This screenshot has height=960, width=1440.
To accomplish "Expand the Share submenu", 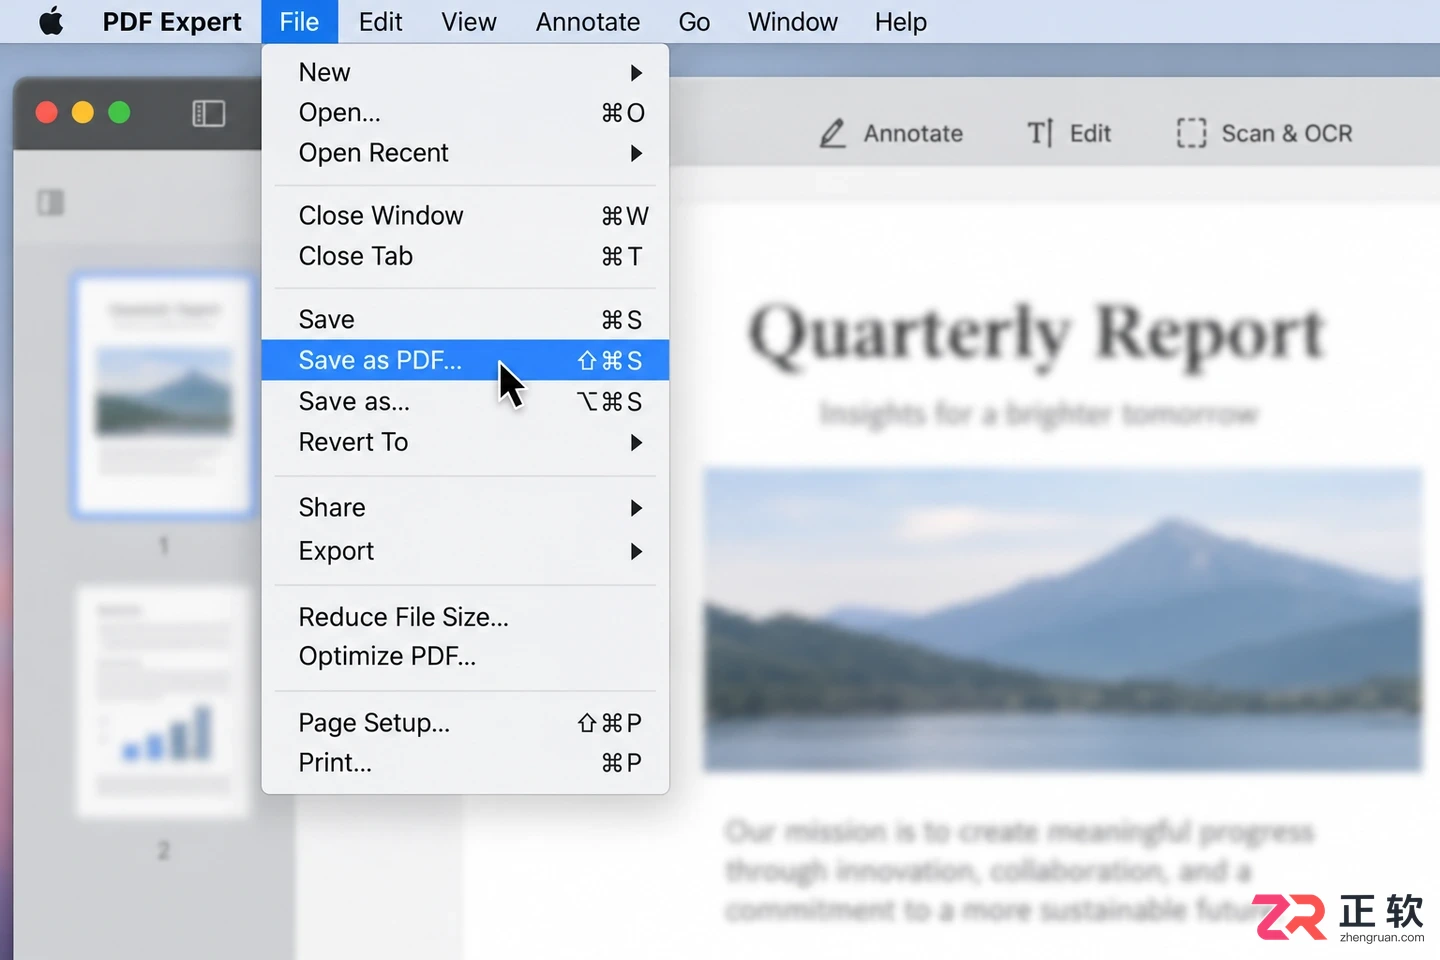I will (465, 508).
